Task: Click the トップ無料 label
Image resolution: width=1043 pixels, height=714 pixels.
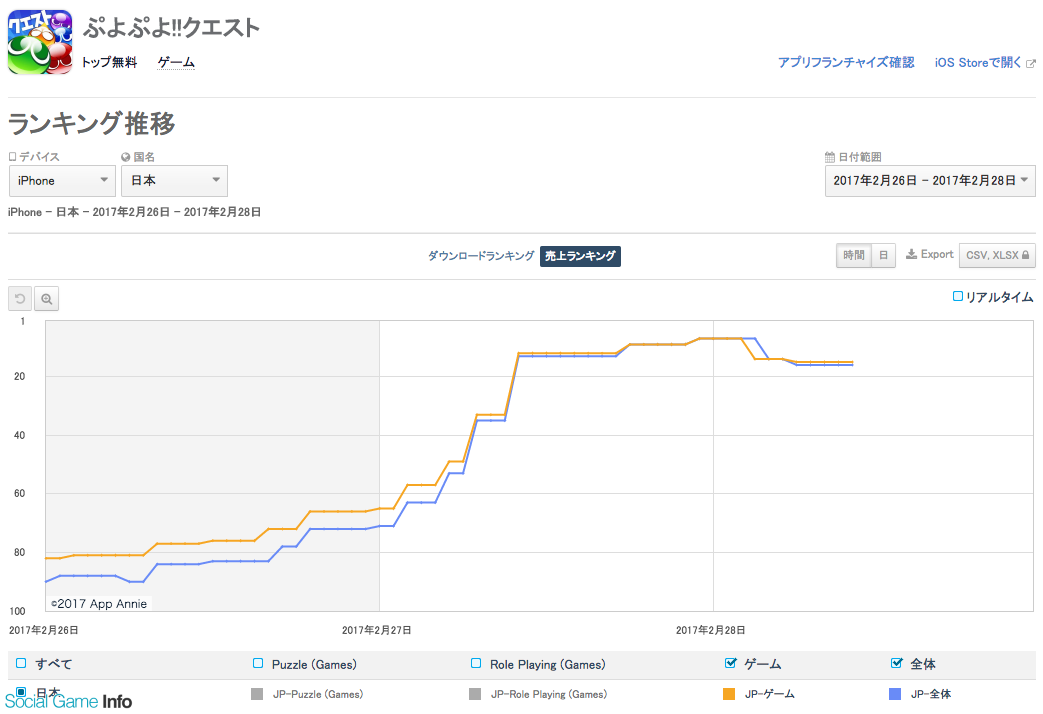Action: pos(110,63)
